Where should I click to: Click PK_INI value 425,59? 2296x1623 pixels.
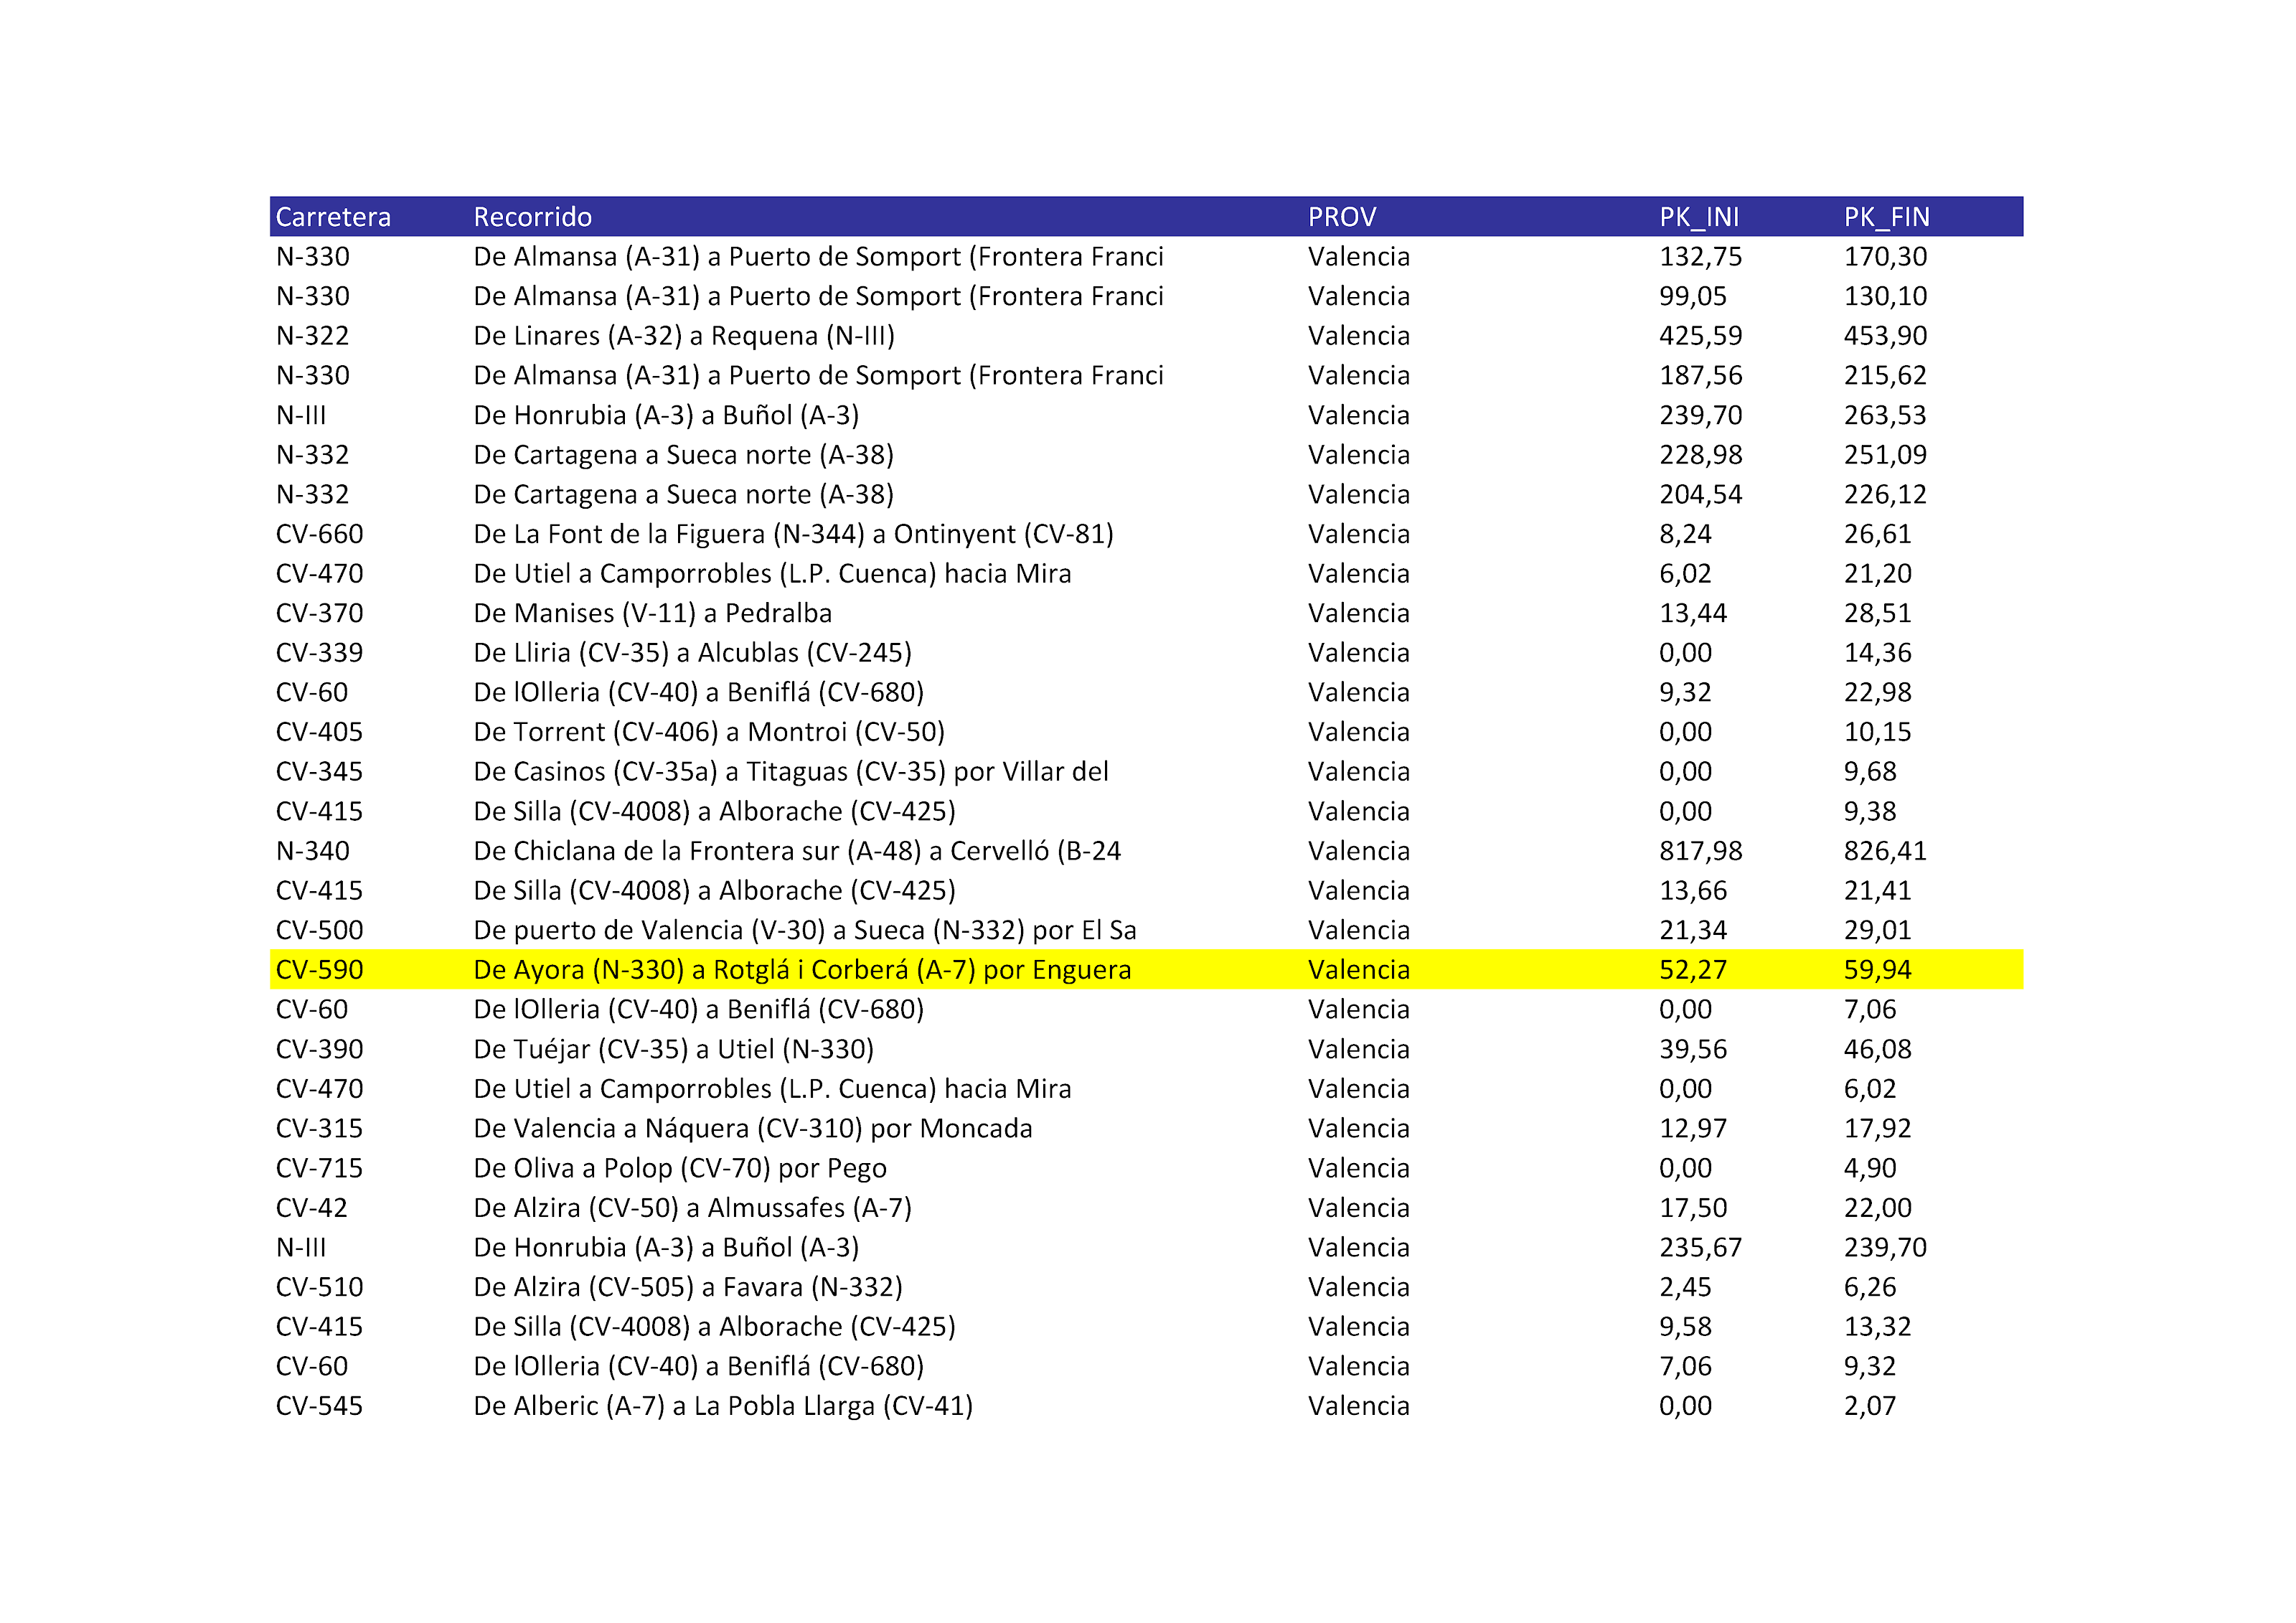1701,336
